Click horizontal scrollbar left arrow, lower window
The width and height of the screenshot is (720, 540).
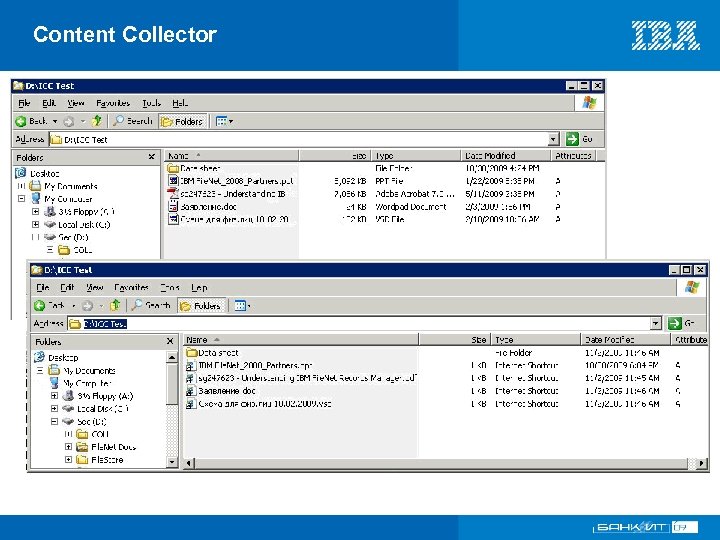(189, 463)
